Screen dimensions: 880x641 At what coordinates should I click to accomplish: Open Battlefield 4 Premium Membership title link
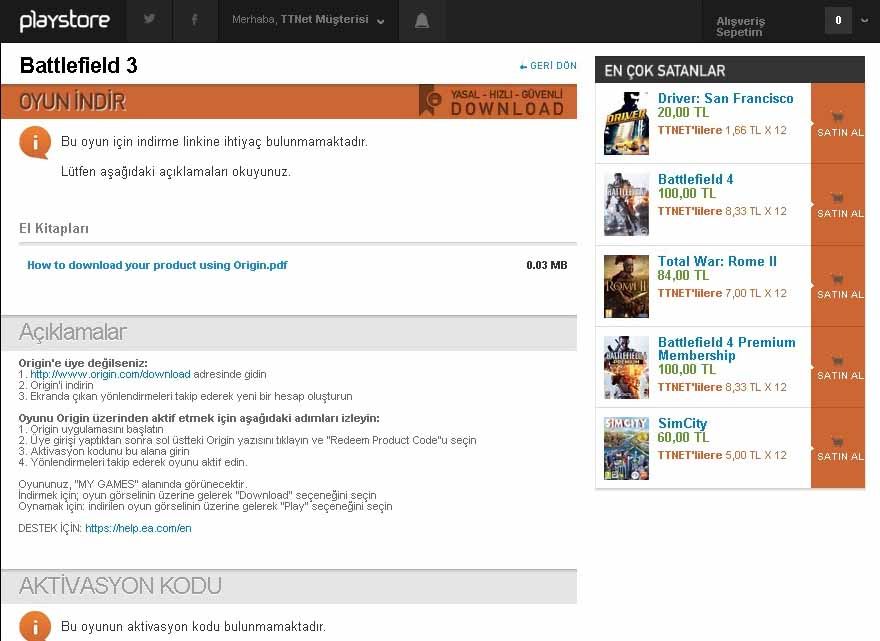[x=727, y=349]
